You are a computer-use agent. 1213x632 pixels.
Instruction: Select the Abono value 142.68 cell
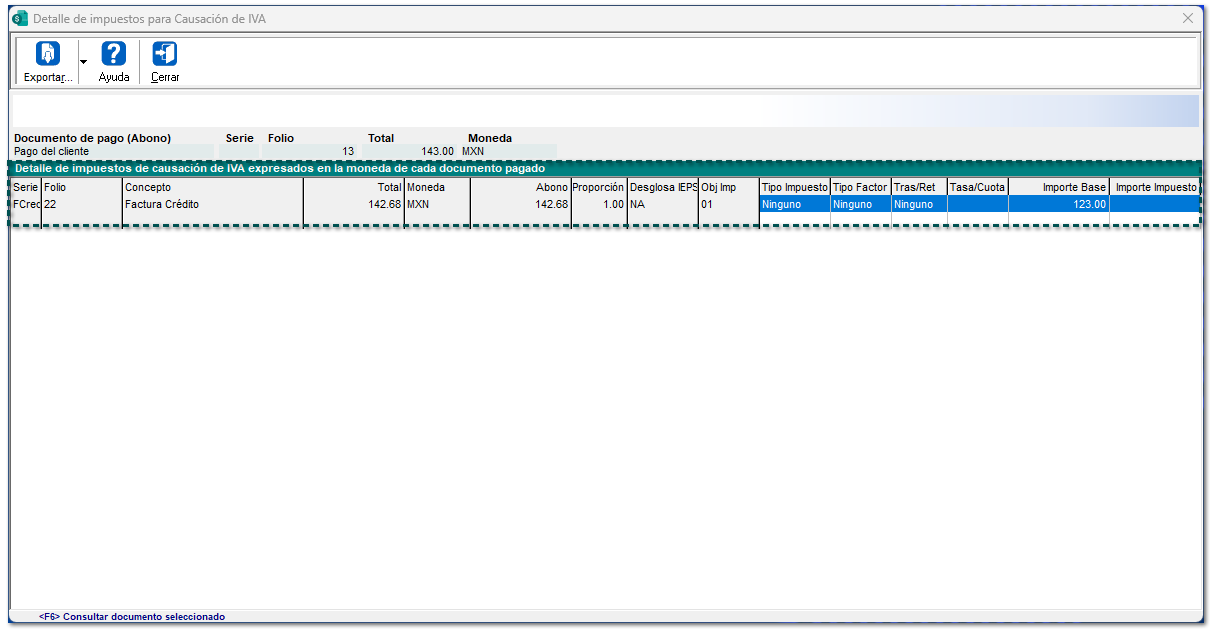(520, 204)
